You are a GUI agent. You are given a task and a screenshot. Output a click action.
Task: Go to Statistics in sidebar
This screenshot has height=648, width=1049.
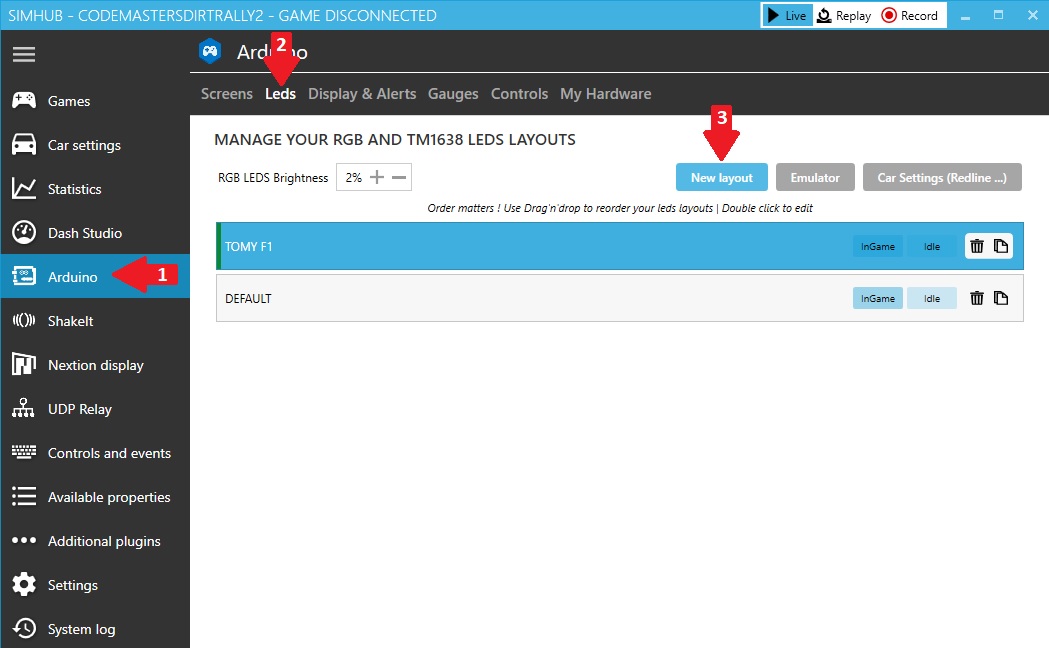tap(75, 189)
